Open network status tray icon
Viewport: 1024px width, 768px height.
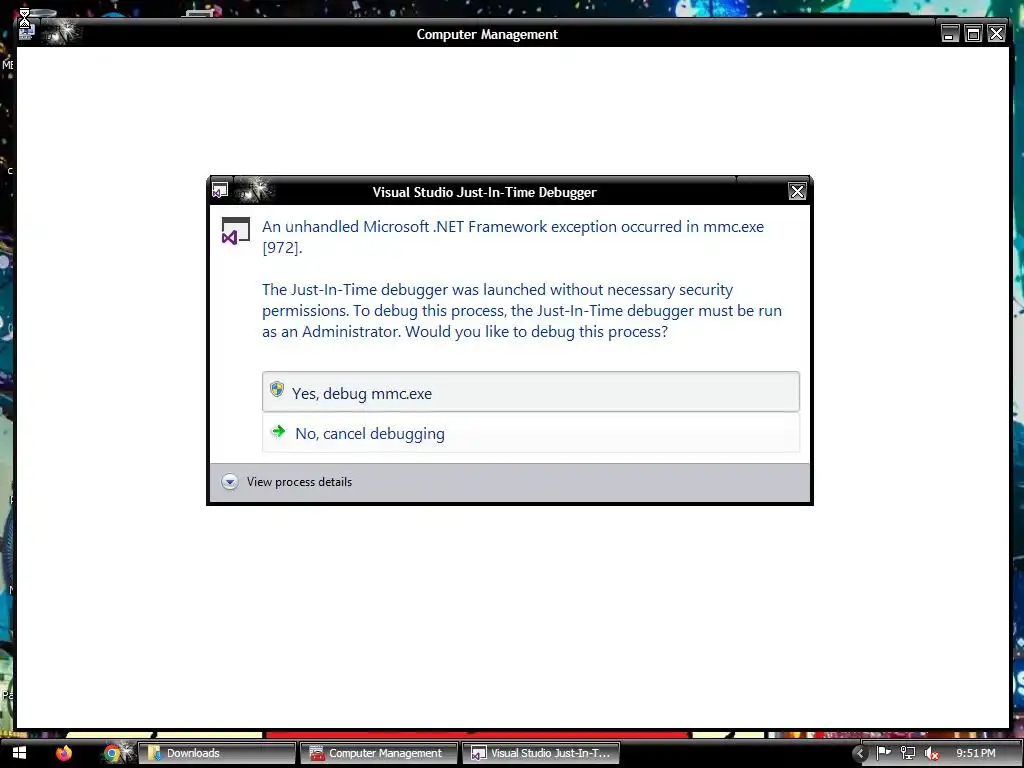[908, 753]
